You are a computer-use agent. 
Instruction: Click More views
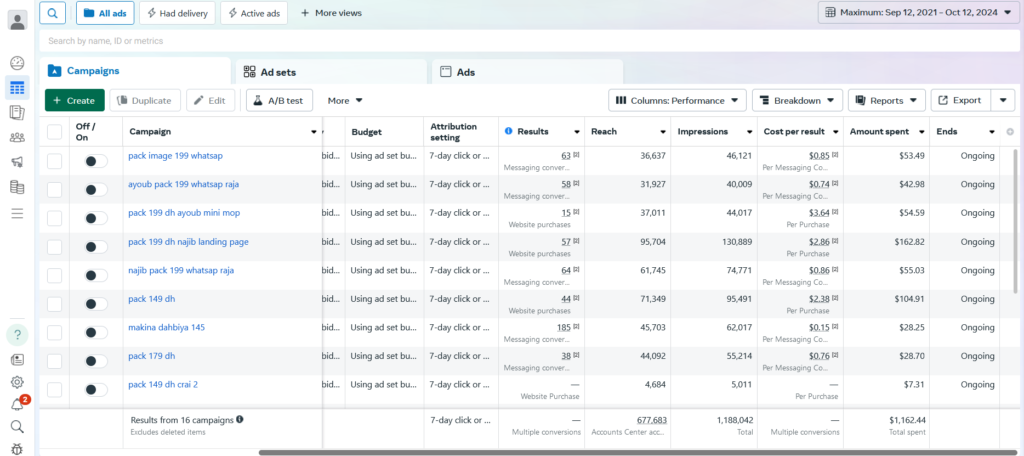(330, 12)
